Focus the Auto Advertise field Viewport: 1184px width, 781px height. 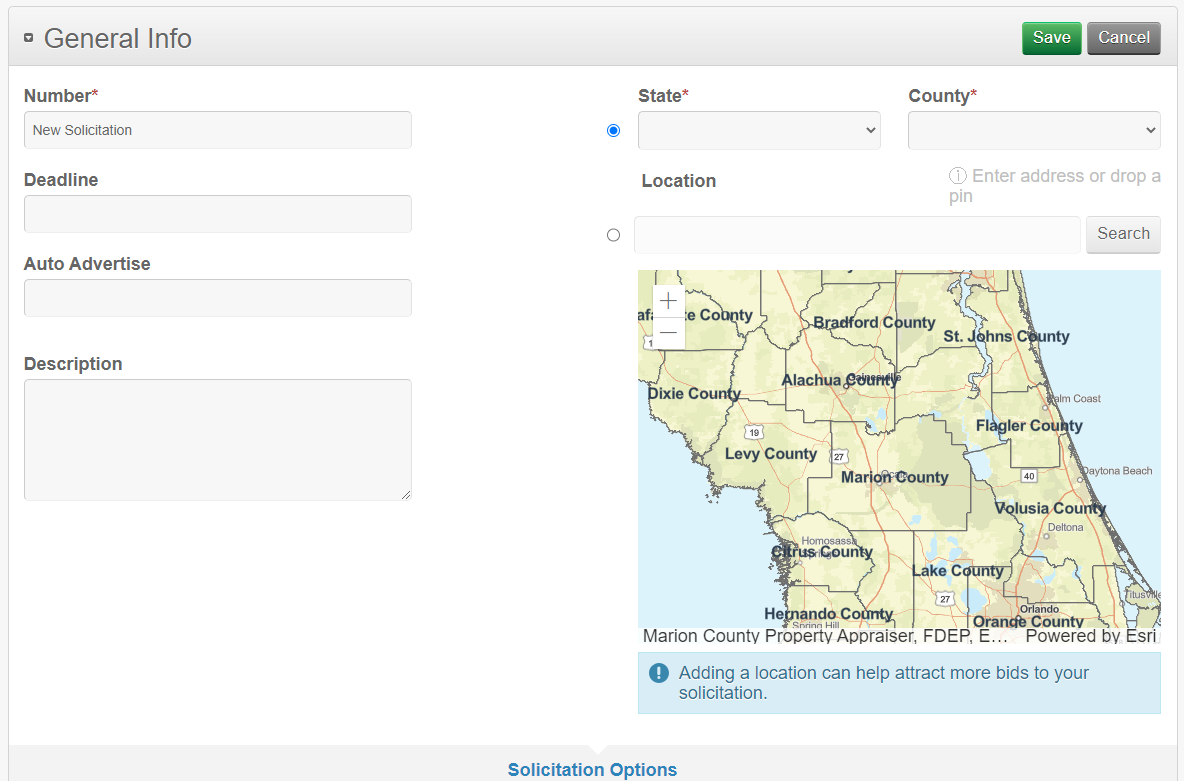click(x=217, y=298)
